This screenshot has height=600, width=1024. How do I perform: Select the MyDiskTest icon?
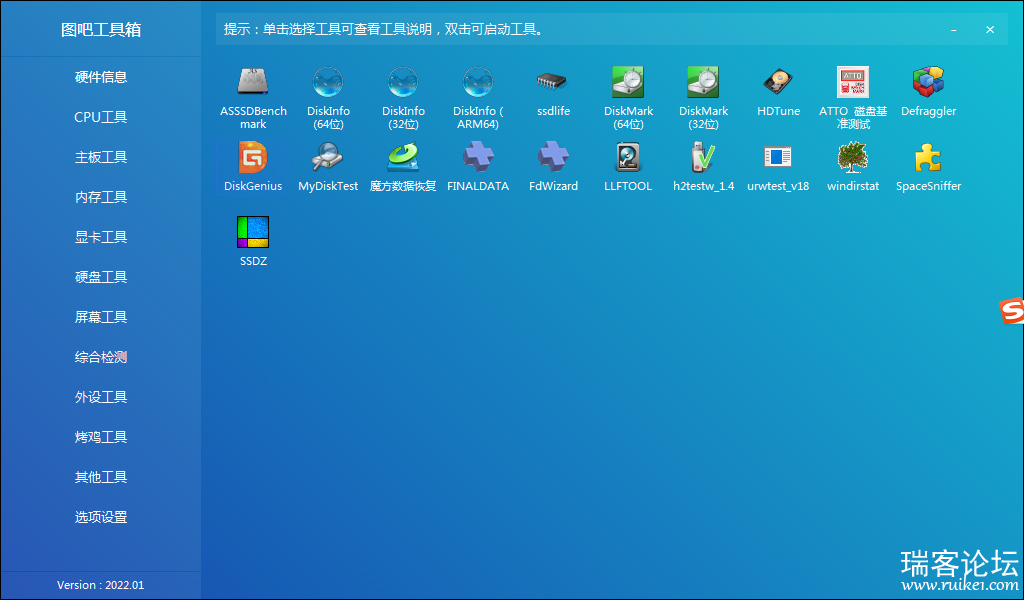(x=328, y=157)
